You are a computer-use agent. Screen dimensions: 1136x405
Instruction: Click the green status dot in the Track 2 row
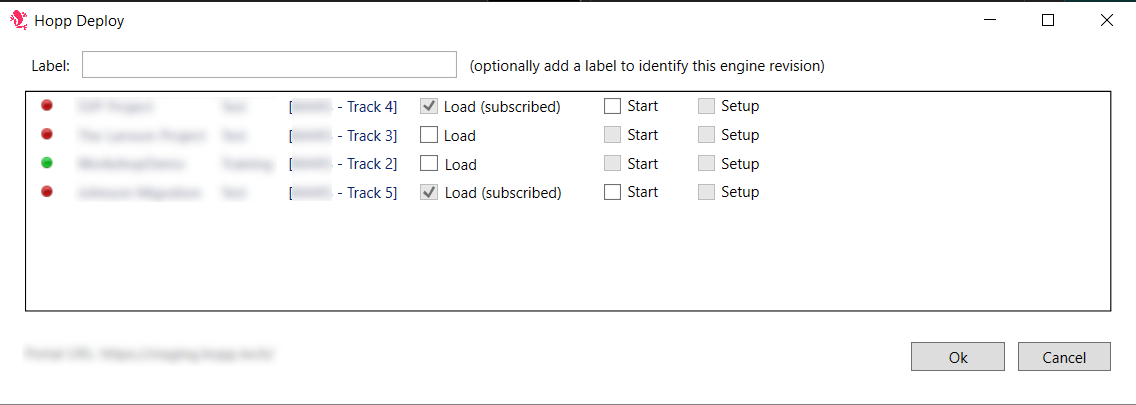pyautogui.click(x=47, y=163)
